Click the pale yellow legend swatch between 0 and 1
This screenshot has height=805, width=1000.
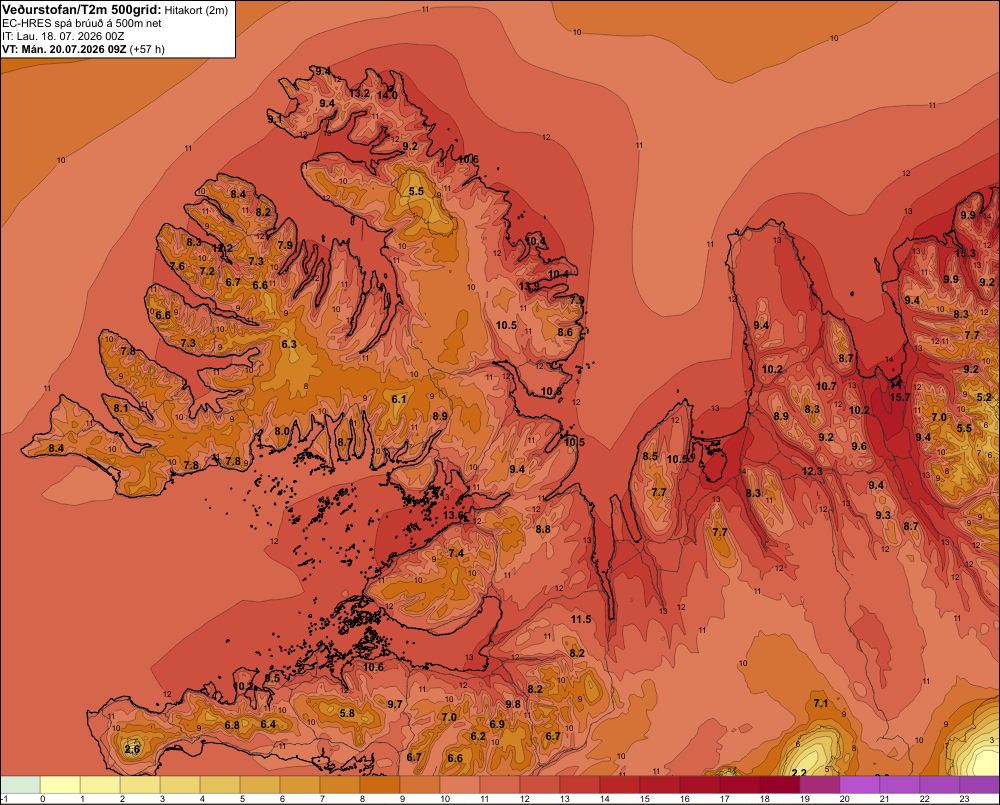coord(60,785)
